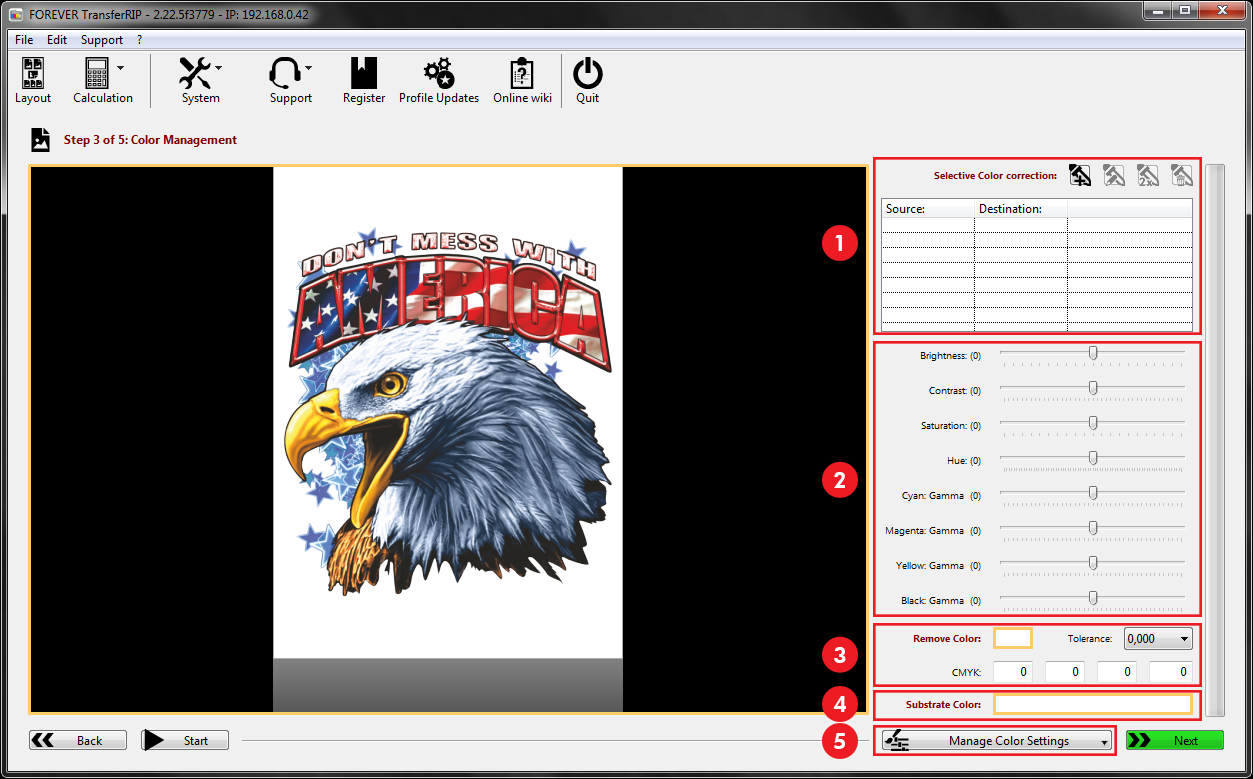
Task: Focus the third CMYK value field
Action: 1117,672
